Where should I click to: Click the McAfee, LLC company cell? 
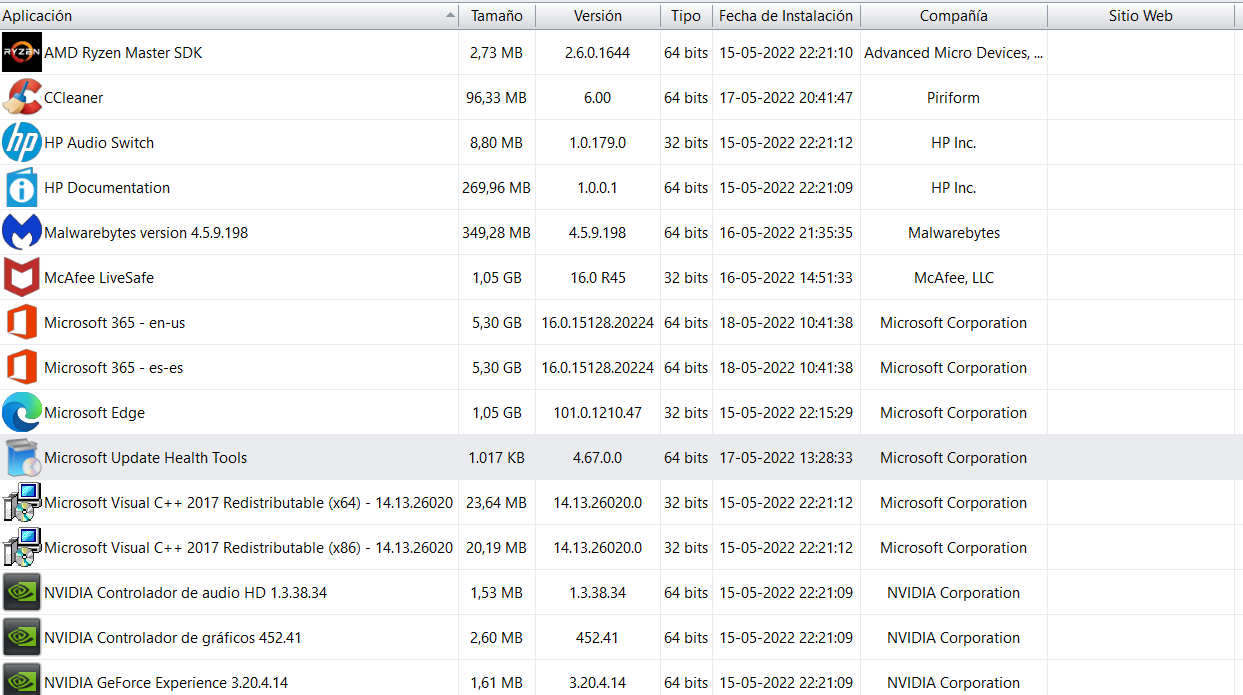(x=954, y=277)
